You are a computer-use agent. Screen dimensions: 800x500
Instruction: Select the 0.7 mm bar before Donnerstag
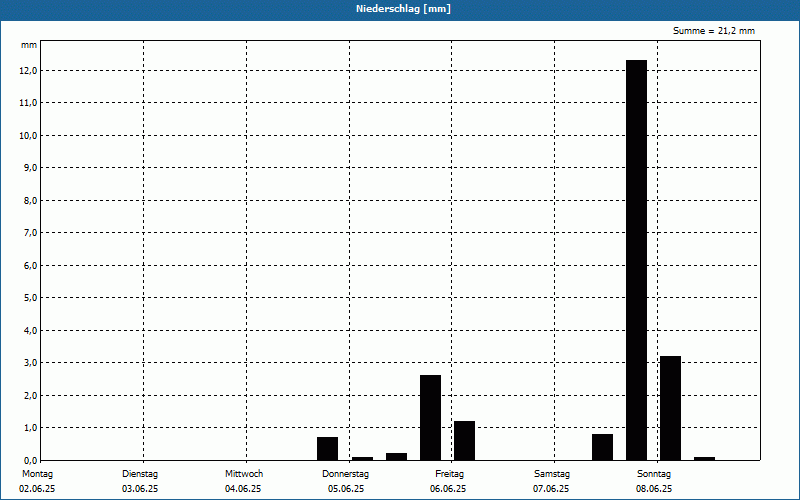(x=327, y=448)
